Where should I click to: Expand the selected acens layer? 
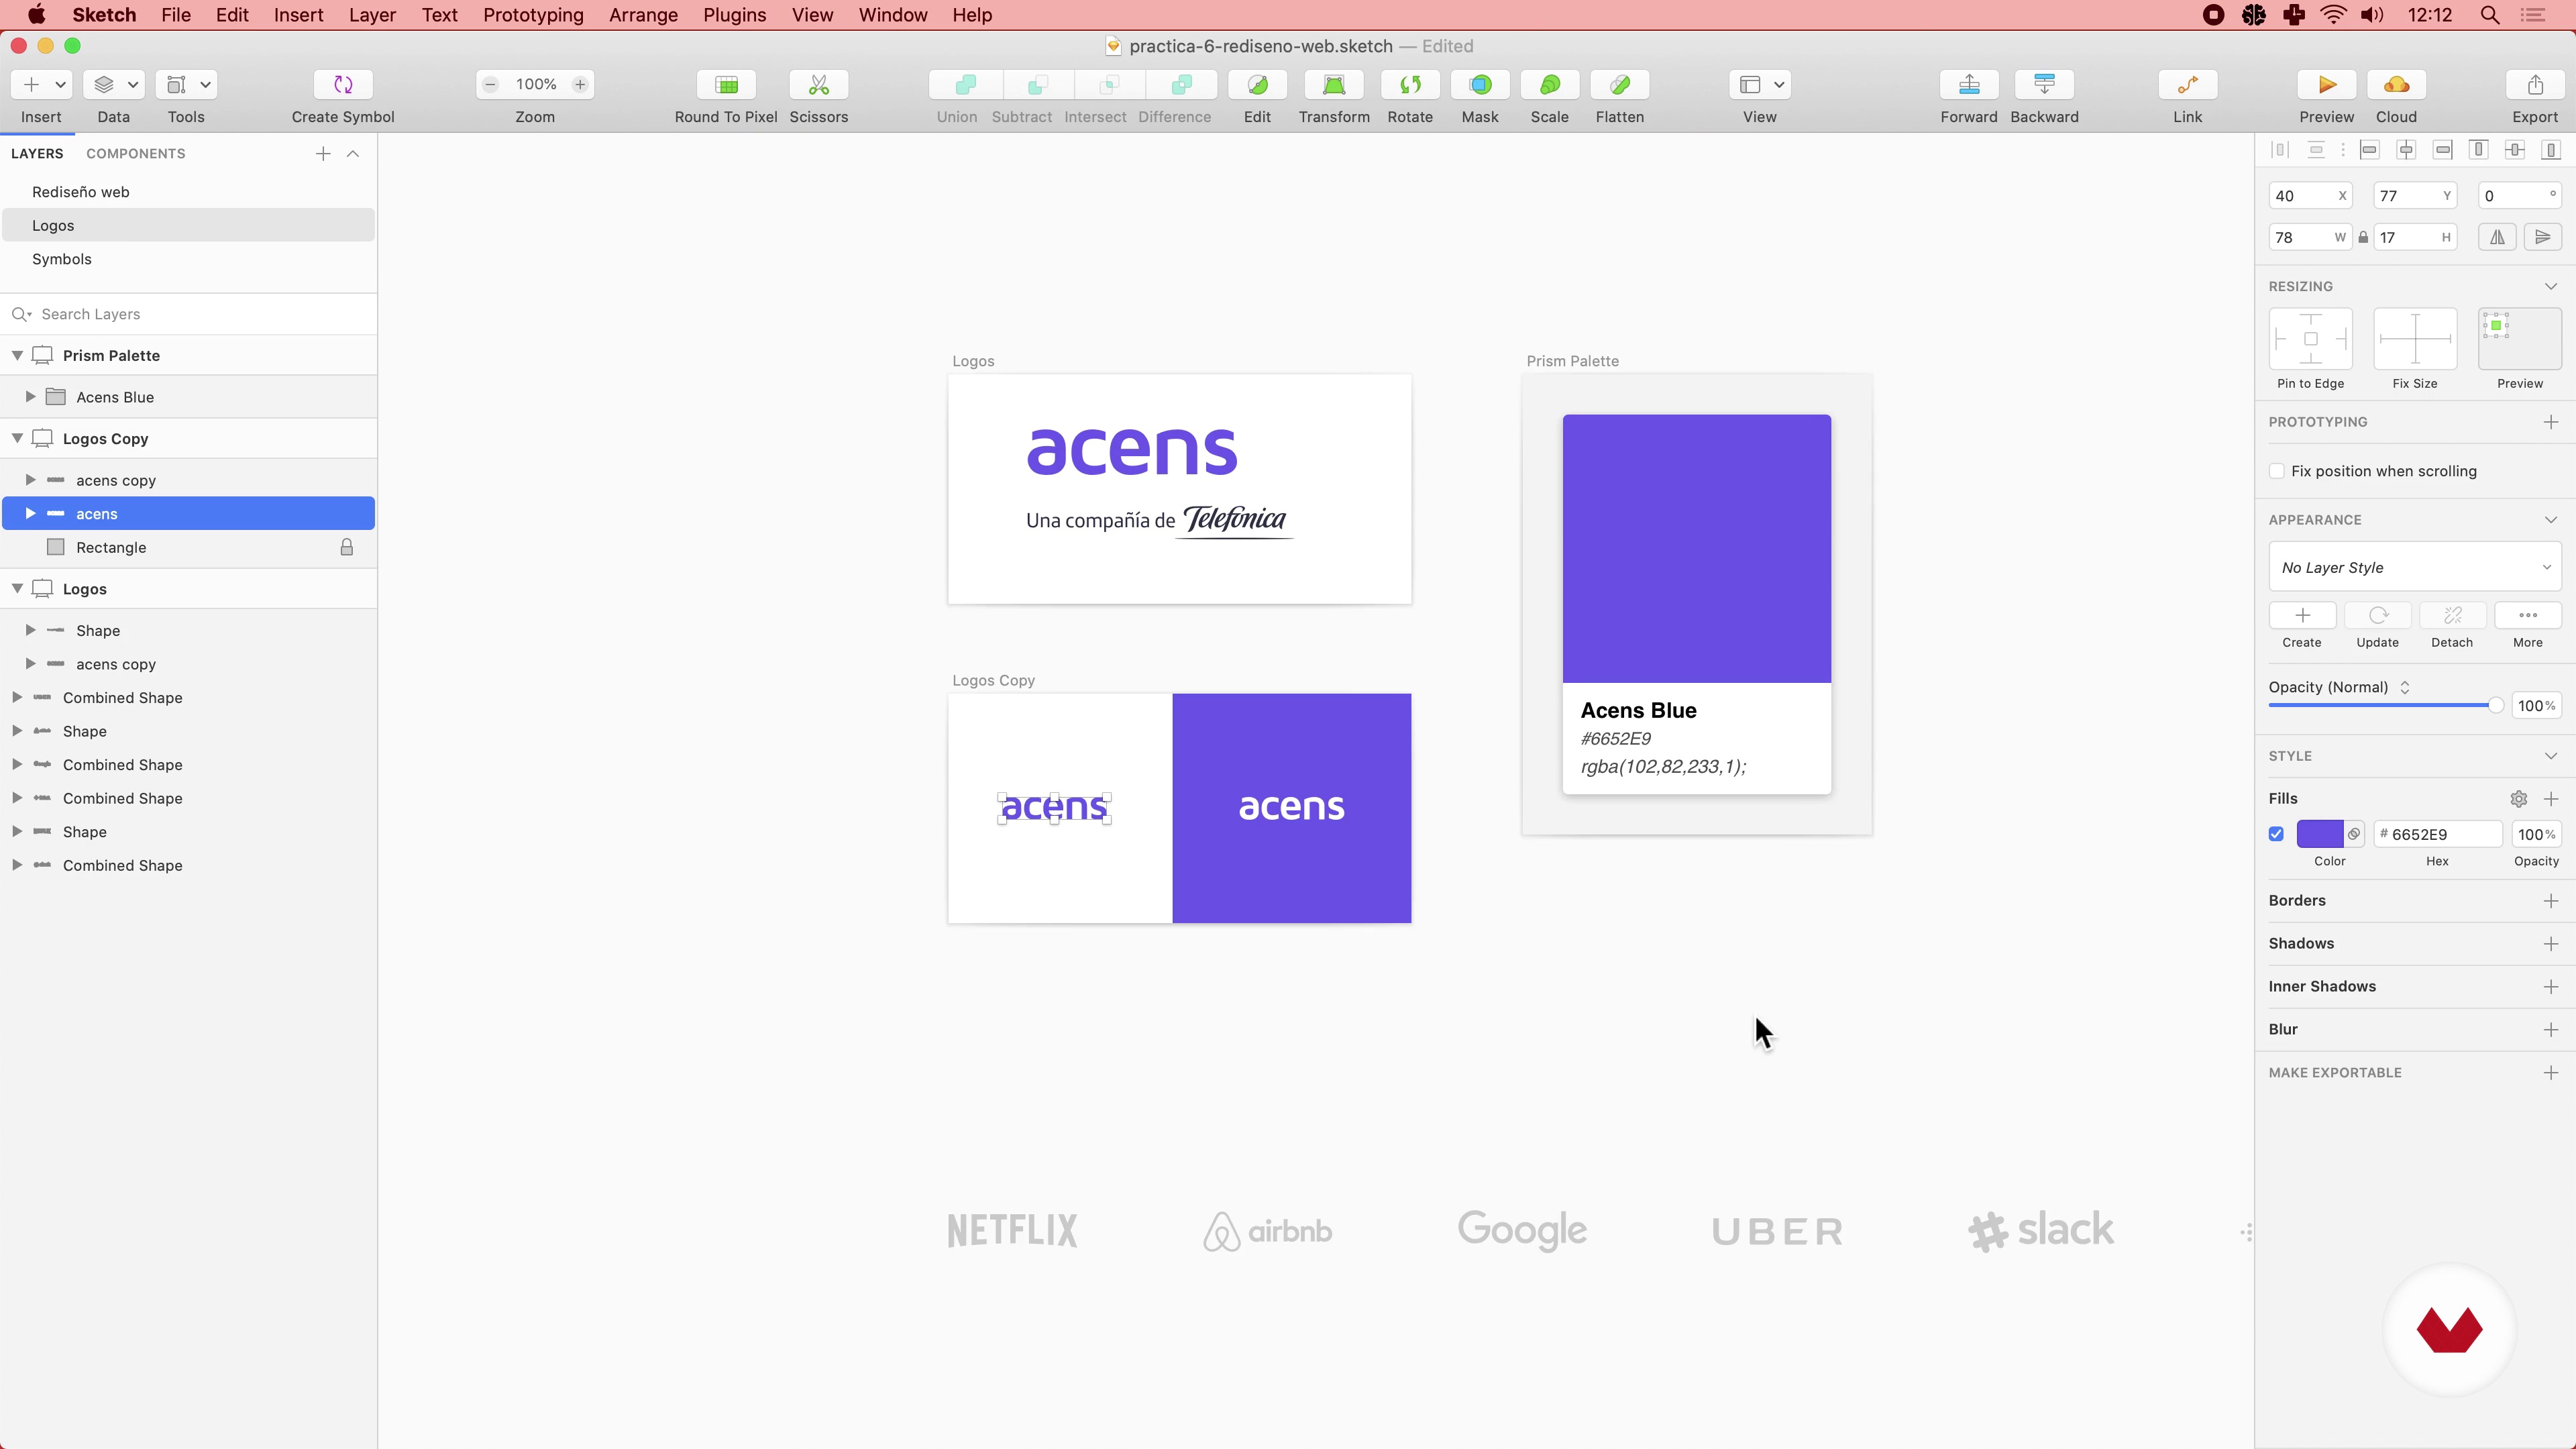click(31, 513)
